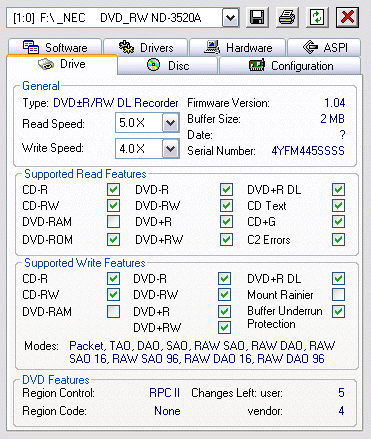Expand the Write Speed dropdown
The image size is (371, 439).
pyautogui.click(x=171, y=149)
